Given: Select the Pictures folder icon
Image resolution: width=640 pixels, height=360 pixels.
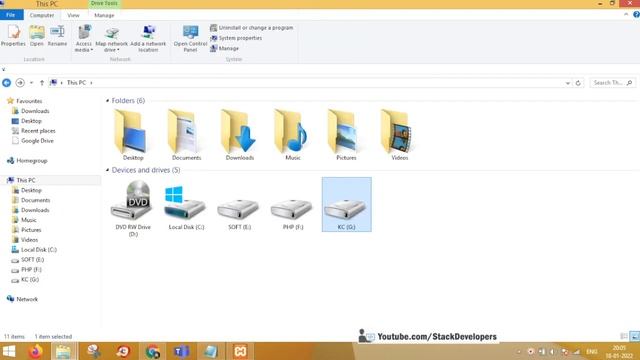Looking at the screenshot, I should point(346,135).
